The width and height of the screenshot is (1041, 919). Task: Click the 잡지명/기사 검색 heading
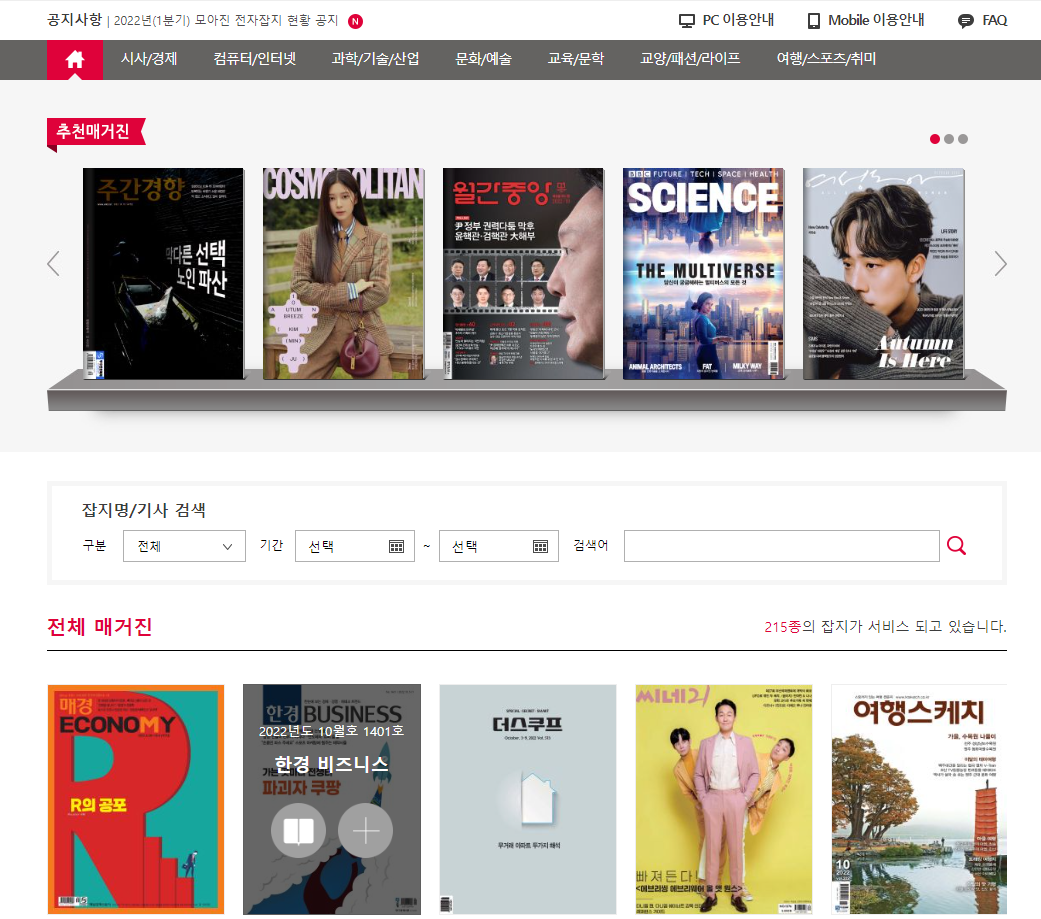pyautogui.click(x=143, y=510)
